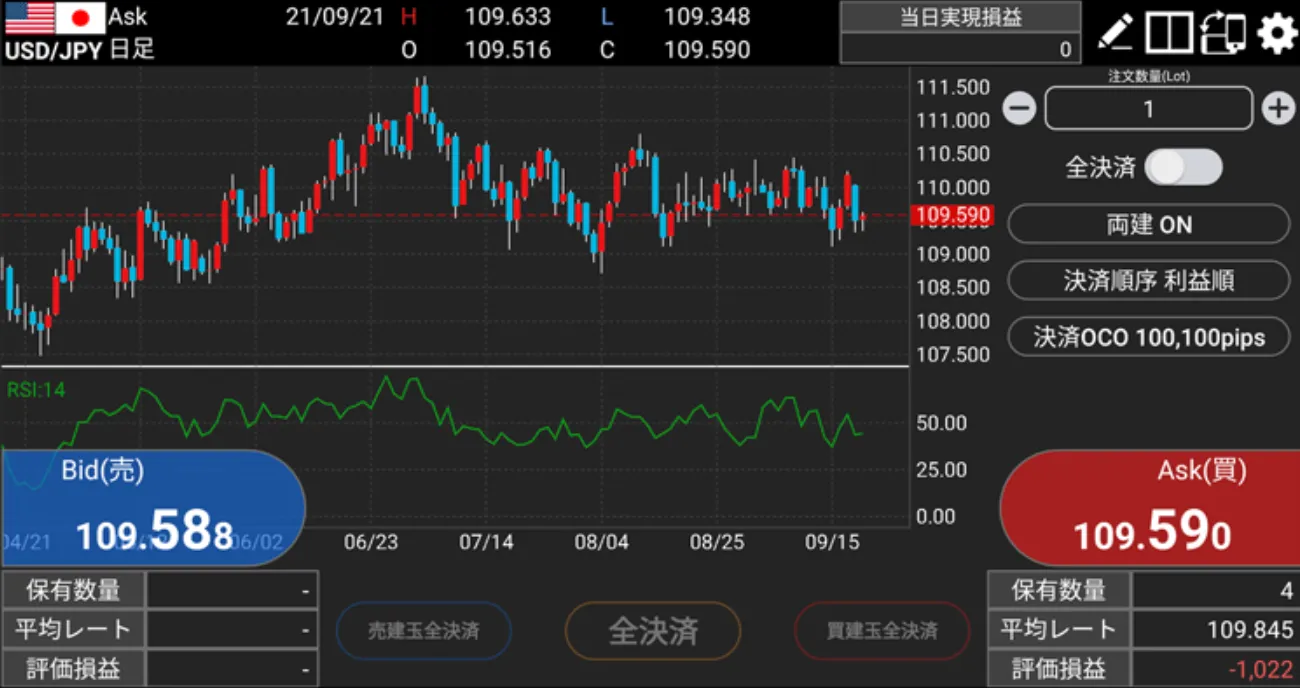The width and height of the screenshot is (1300, 688).
Task: Toggle 両建 ON hedging setting
Action: pos(1148,225)
